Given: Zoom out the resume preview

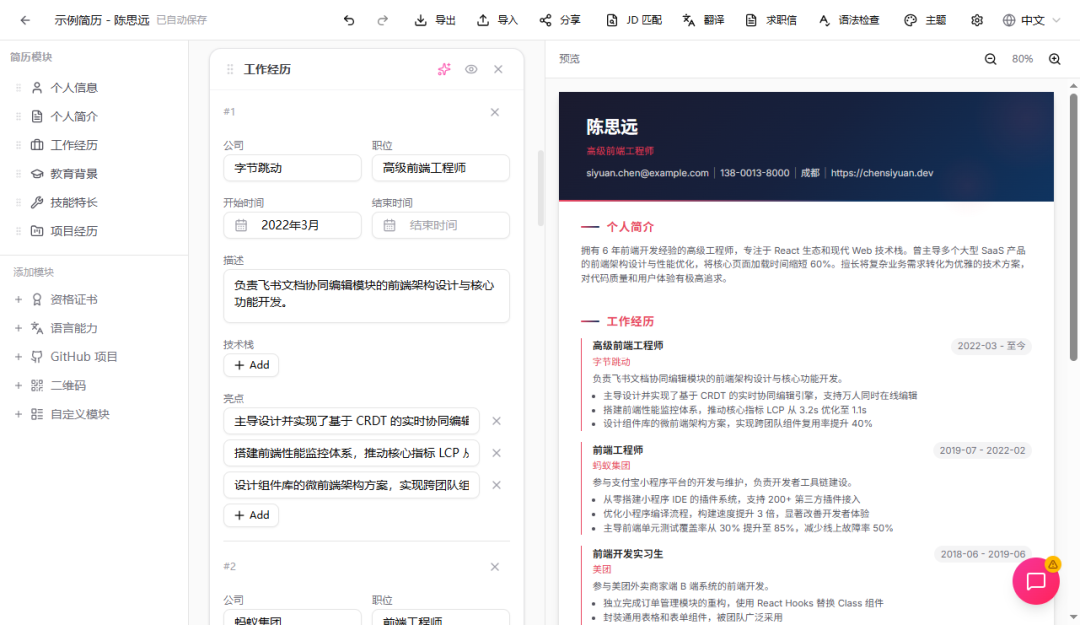Looking at the screenshot, I should click(991, 59).
